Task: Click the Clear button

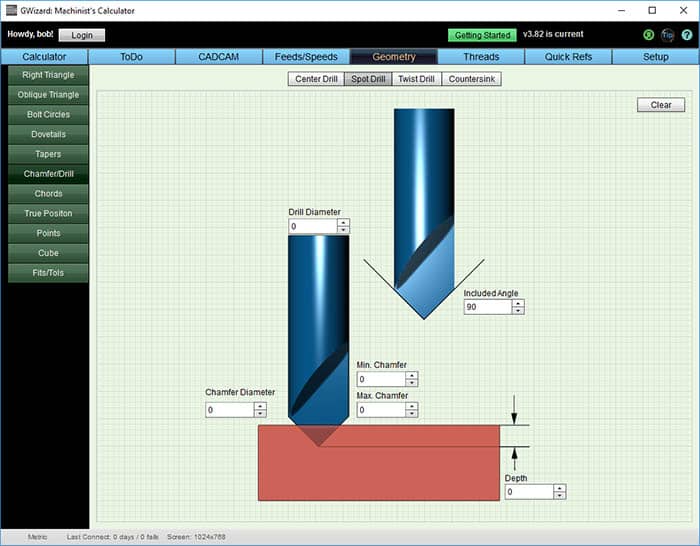Action: [661, 105]
